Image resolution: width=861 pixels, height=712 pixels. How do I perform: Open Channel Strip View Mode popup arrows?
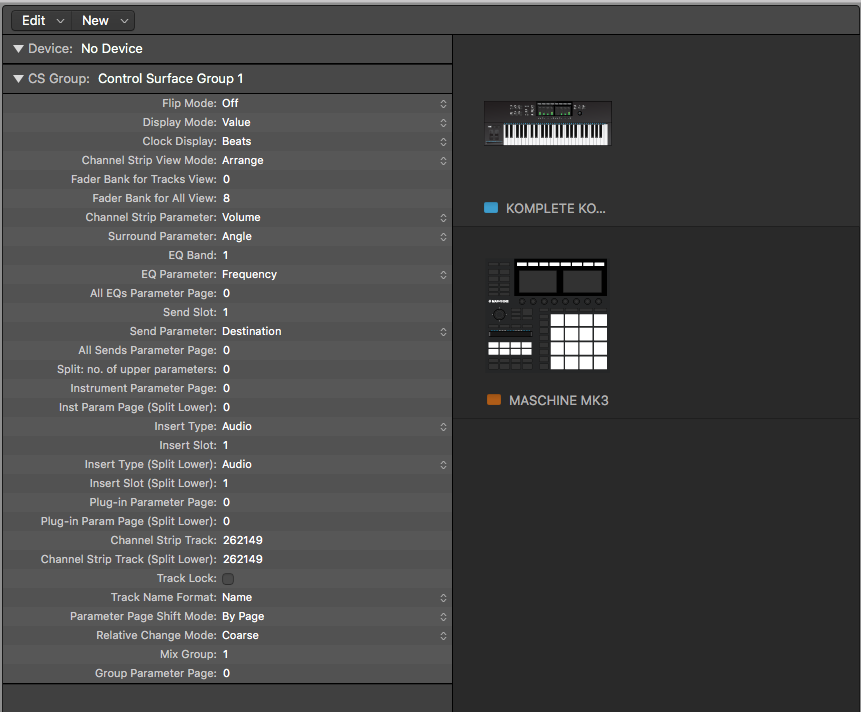click(x=443, y=161)
